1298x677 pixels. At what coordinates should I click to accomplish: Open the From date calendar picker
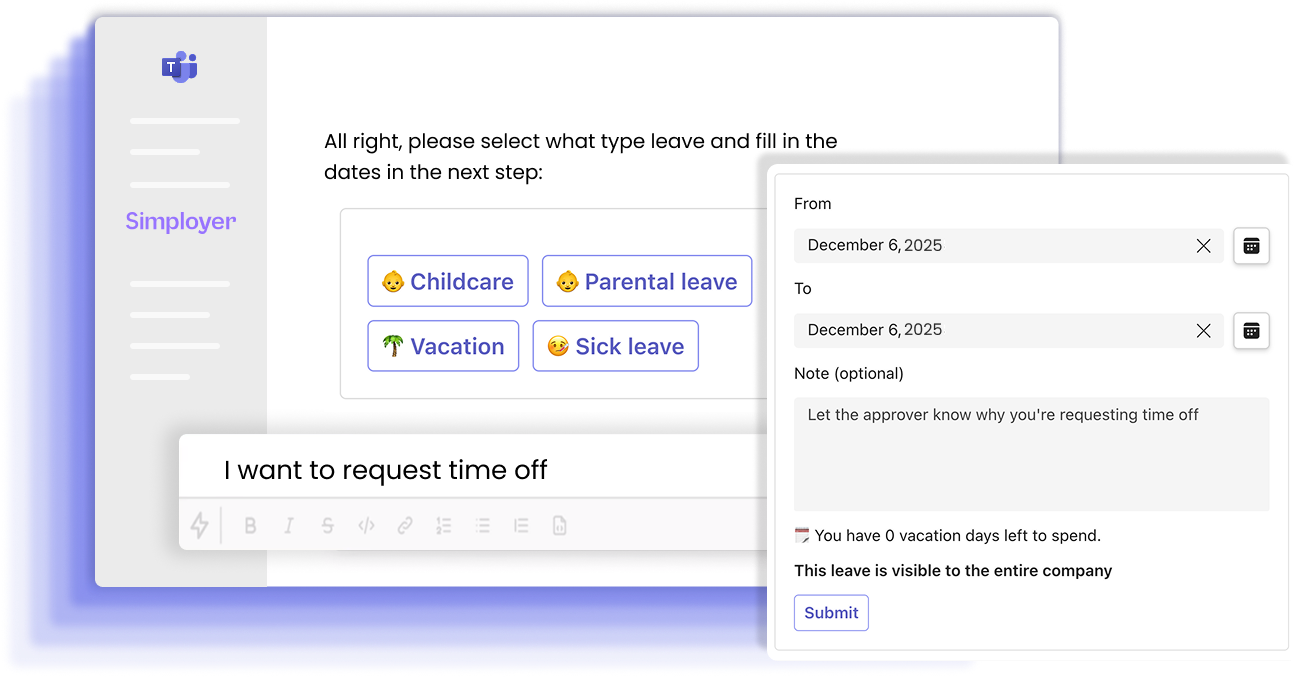pyautogui.click(x=1251, y=246)
